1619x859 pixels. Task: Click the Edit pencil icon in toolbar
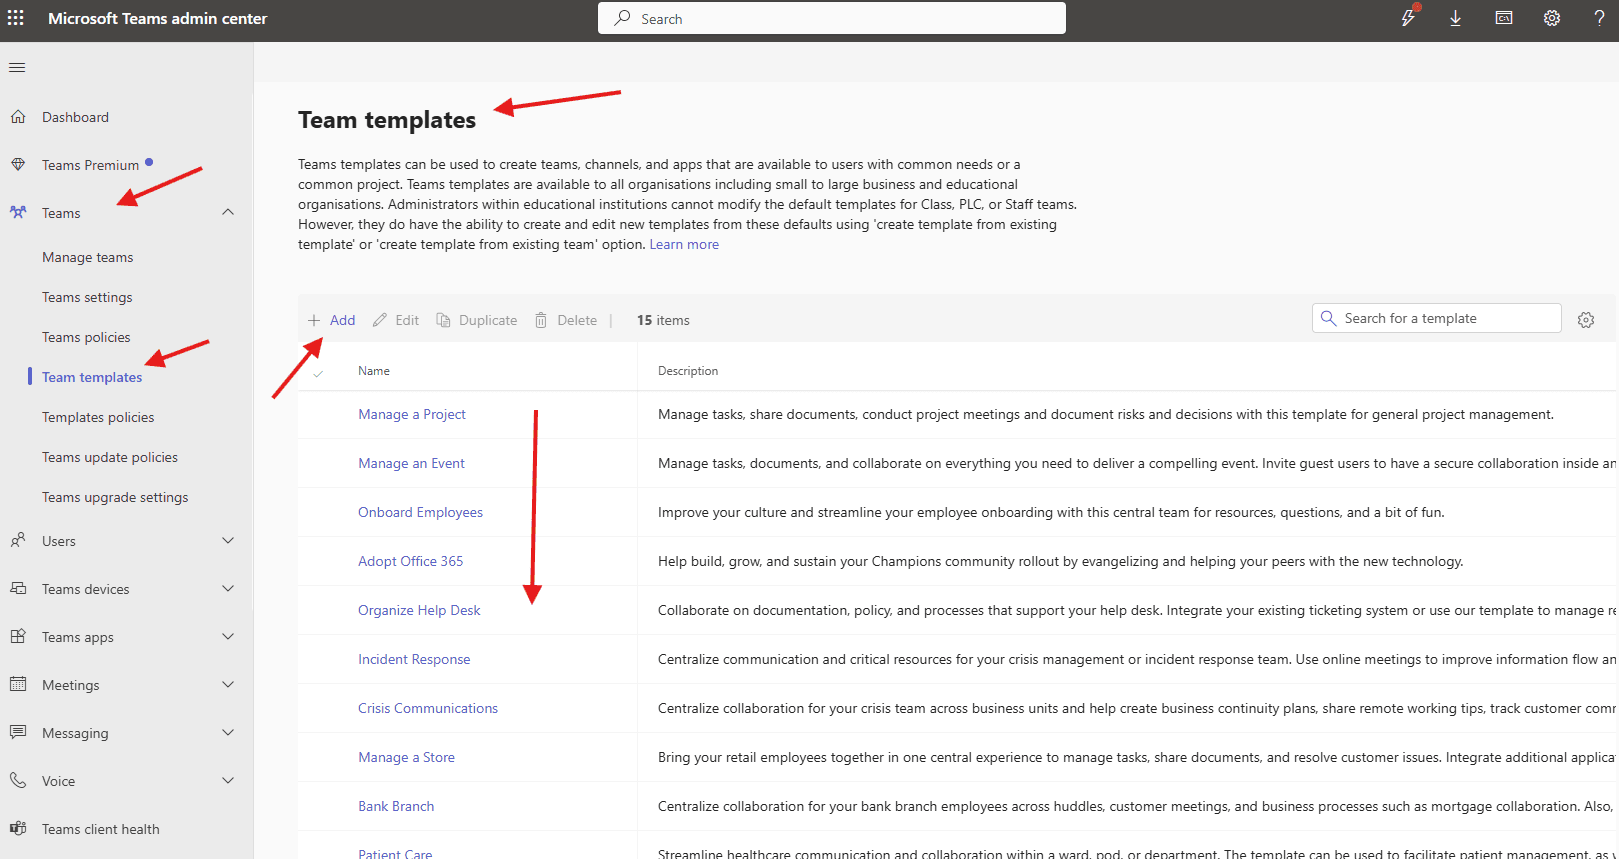click(x=380, y=320)
